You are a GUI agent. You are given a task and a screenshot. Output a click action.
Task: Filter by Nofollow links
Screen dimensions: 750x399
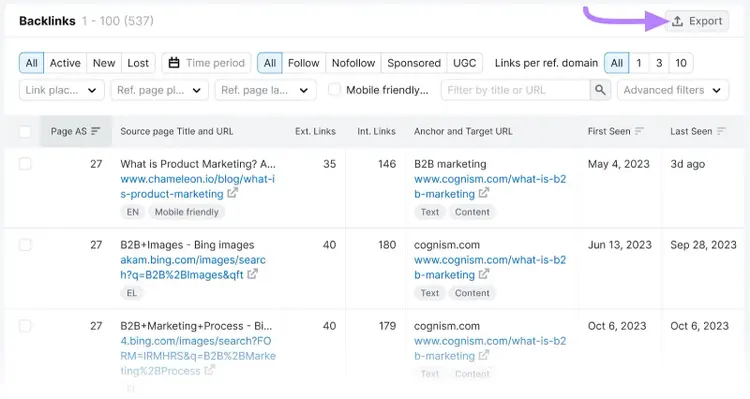(353, 63)
